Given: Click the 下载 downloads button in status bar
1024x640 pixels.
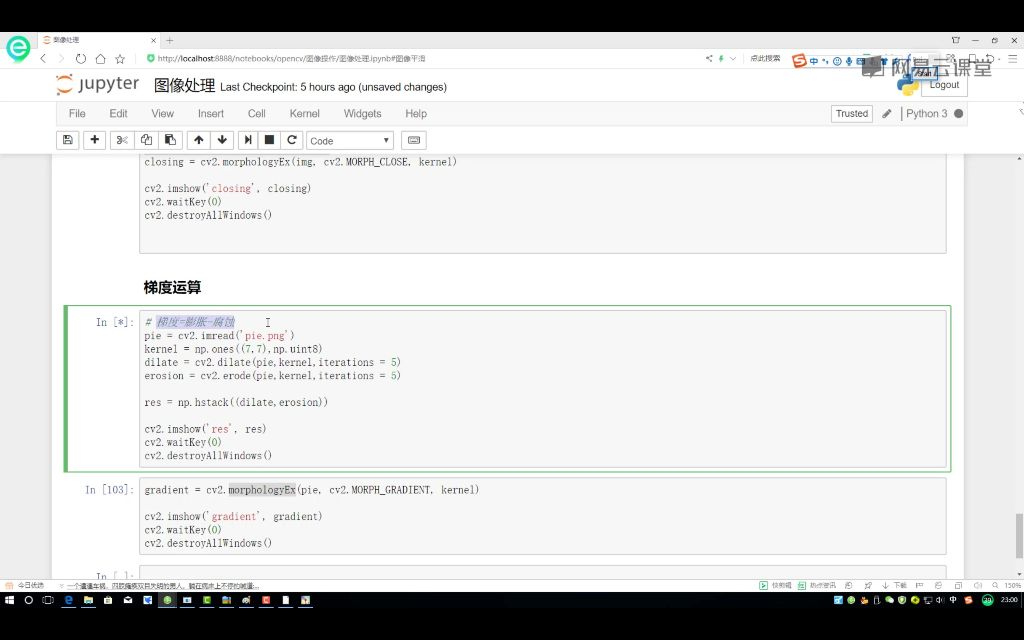Looking at the screenshot, I should [x=895, y=585].
